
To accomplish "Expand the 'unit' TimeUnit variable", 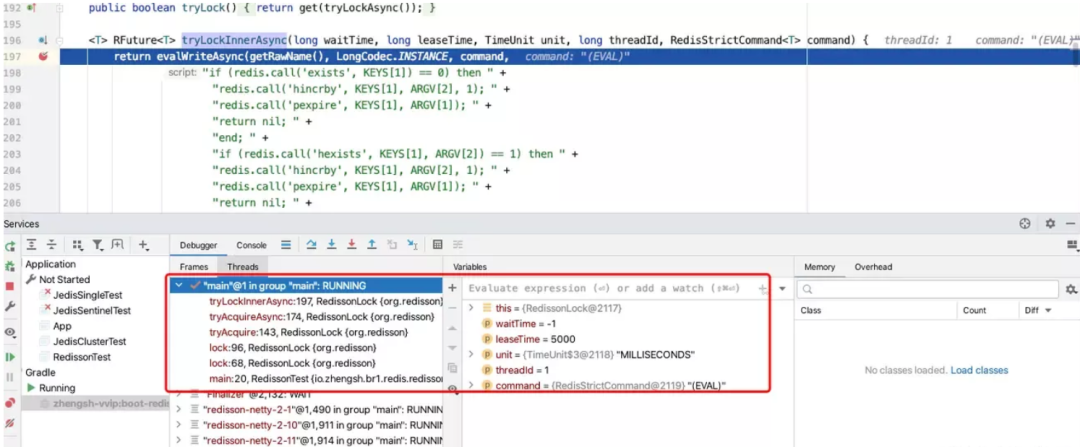I will [471, 354].
